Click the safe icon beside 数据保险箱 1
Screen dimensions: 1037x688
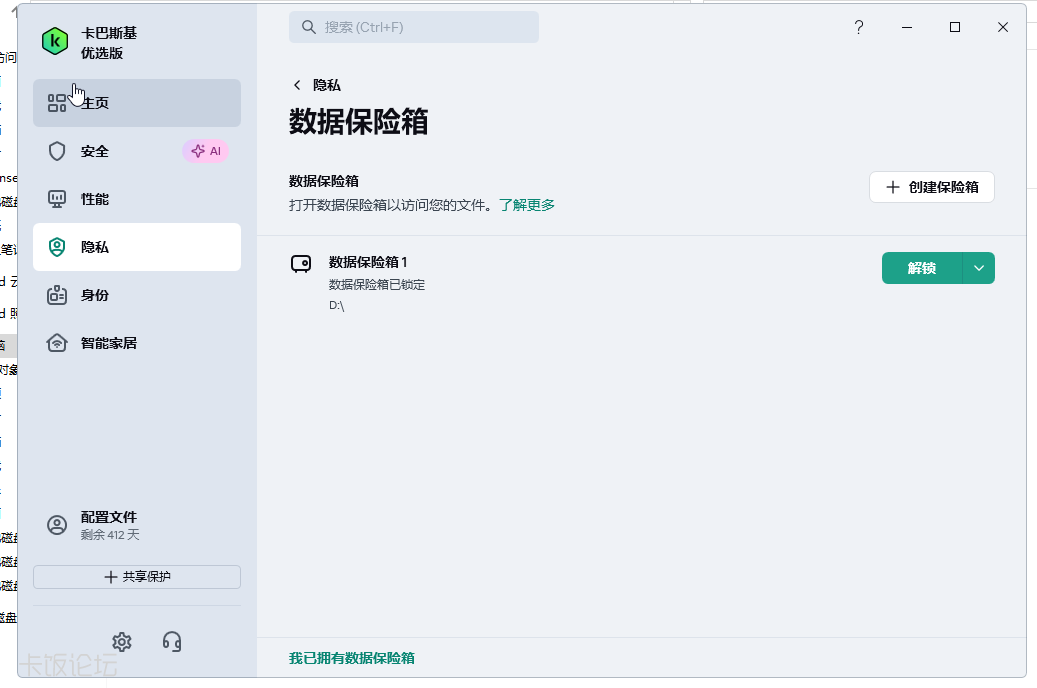301,264
